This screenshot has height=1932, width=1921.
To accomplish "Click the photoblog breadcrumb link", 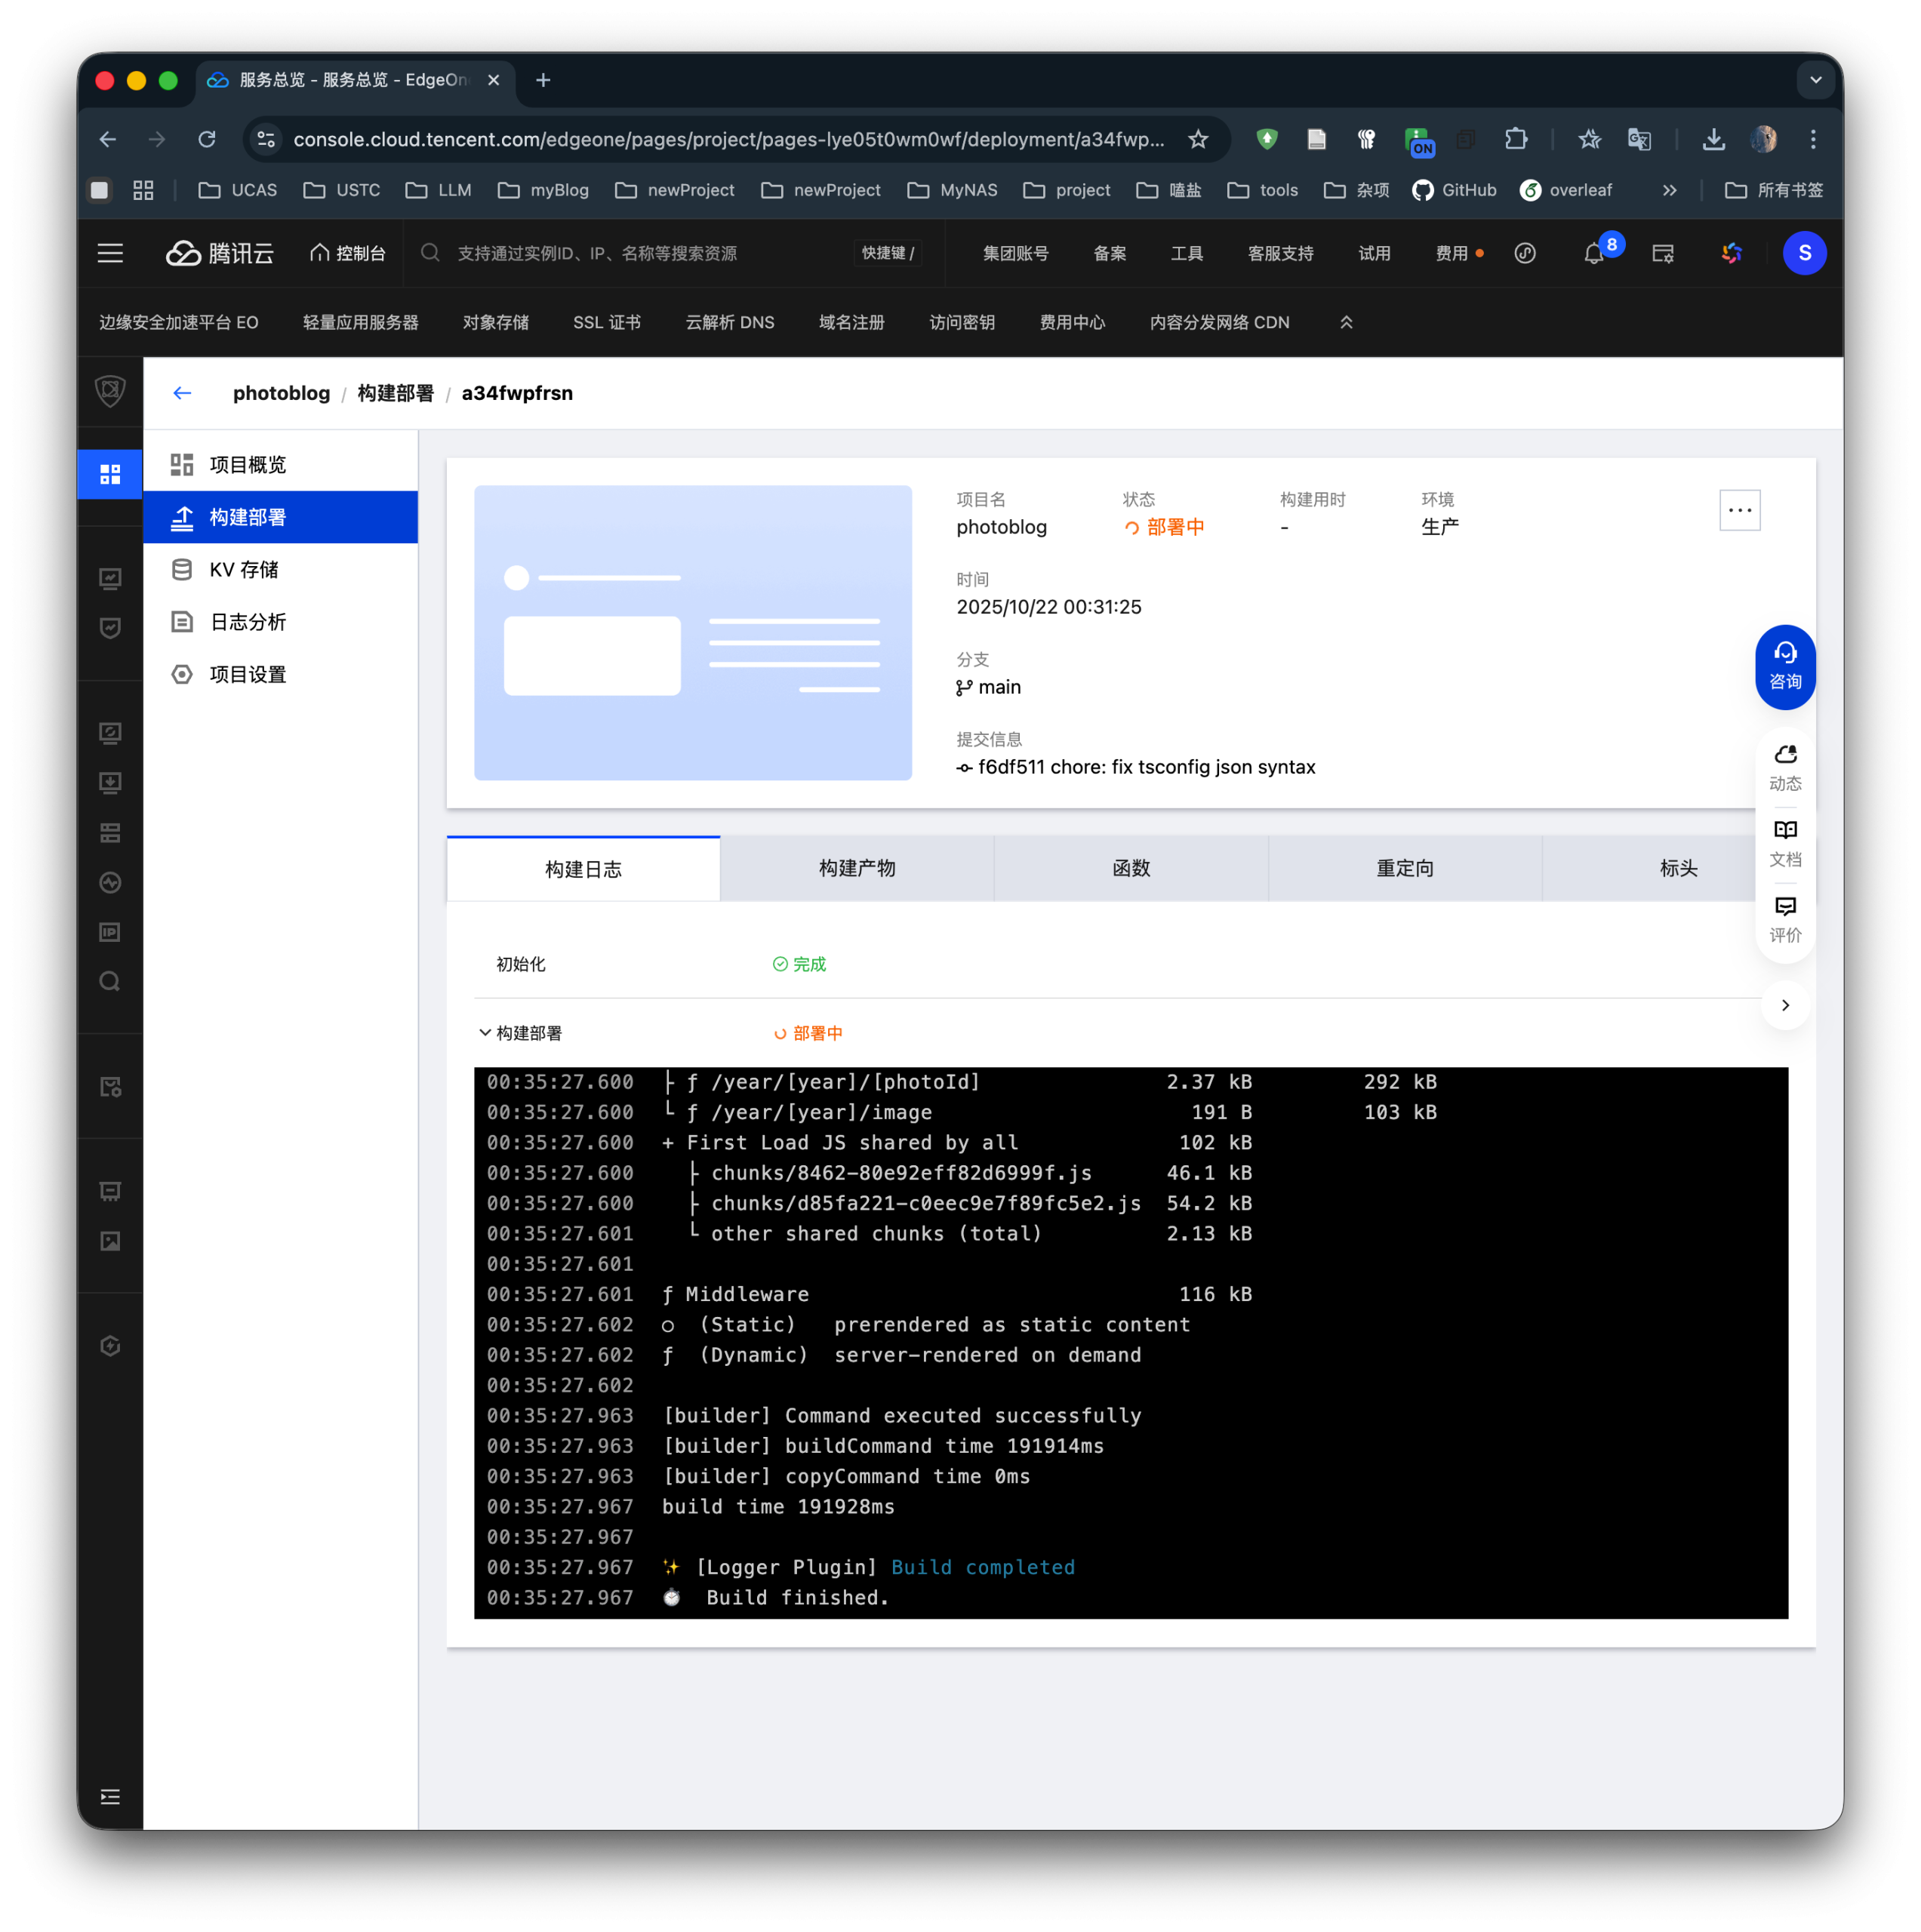I will point(281,393).
